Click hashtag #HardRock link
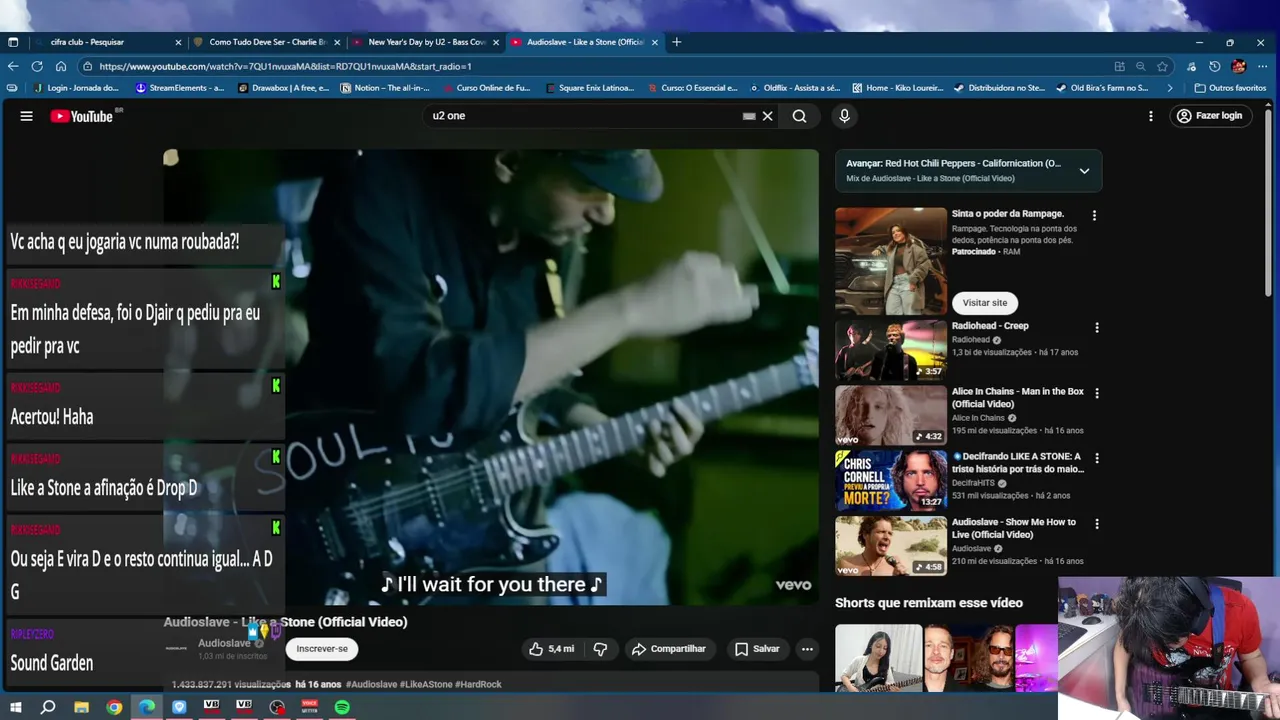Screen dimensions: 1280x720 [478, 684]
